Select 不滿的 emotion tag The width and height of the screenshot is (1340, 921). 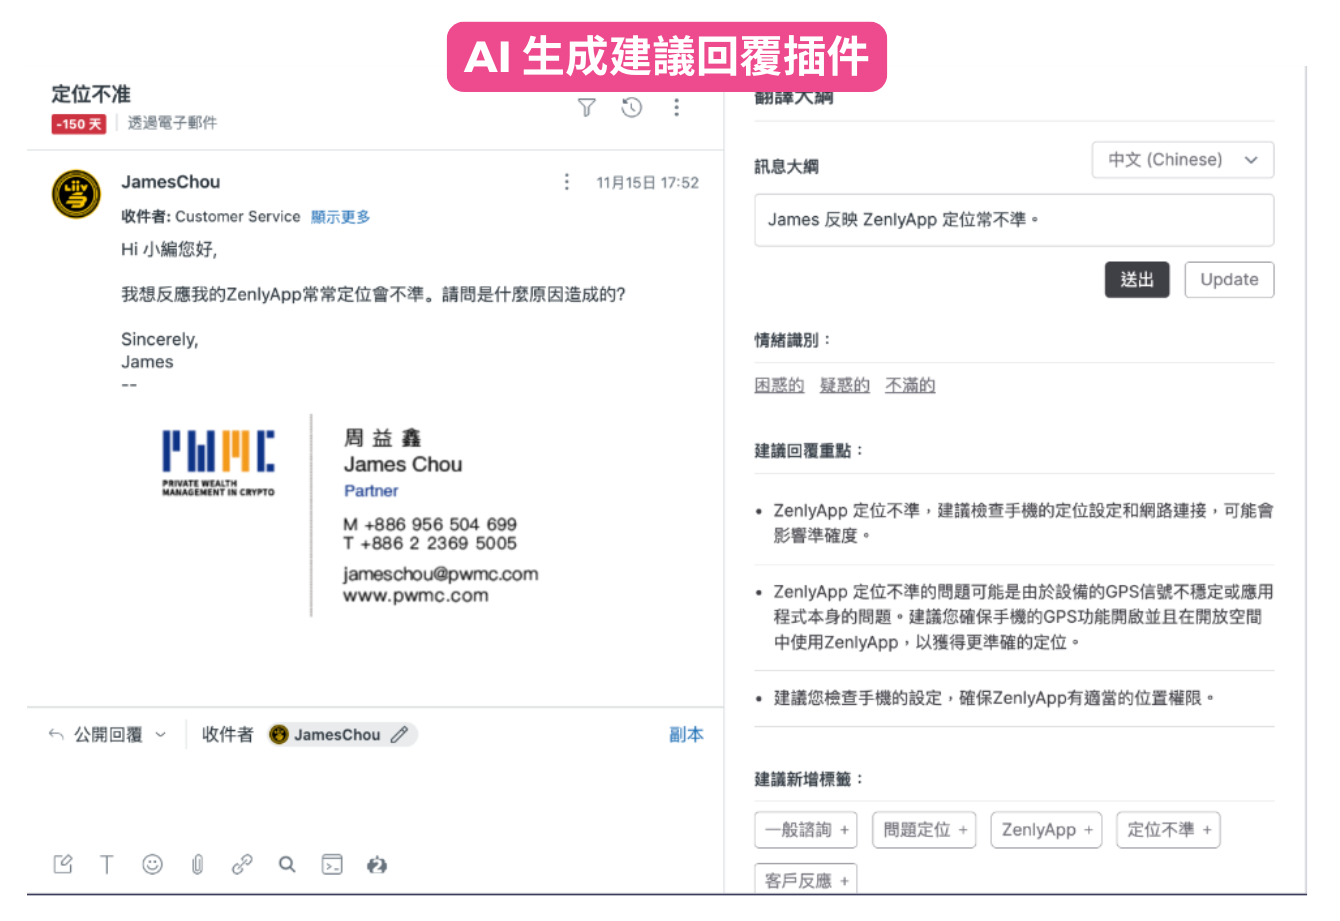(910, 385)
